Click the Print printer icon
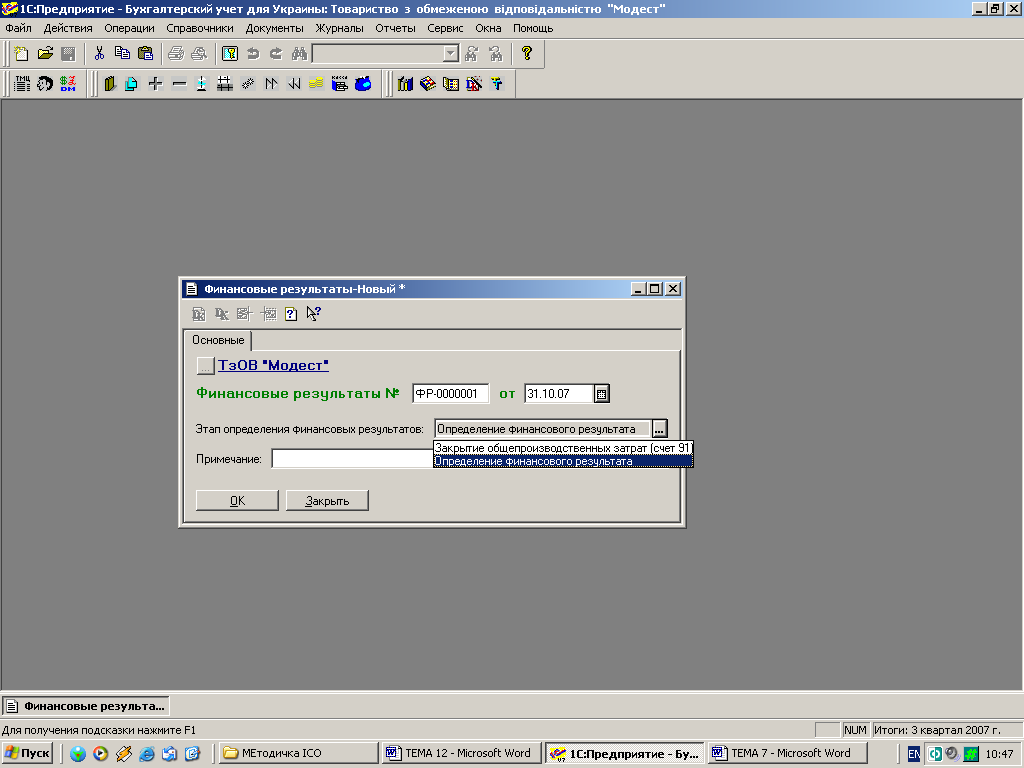1024x768 pixels. point(176,54)
